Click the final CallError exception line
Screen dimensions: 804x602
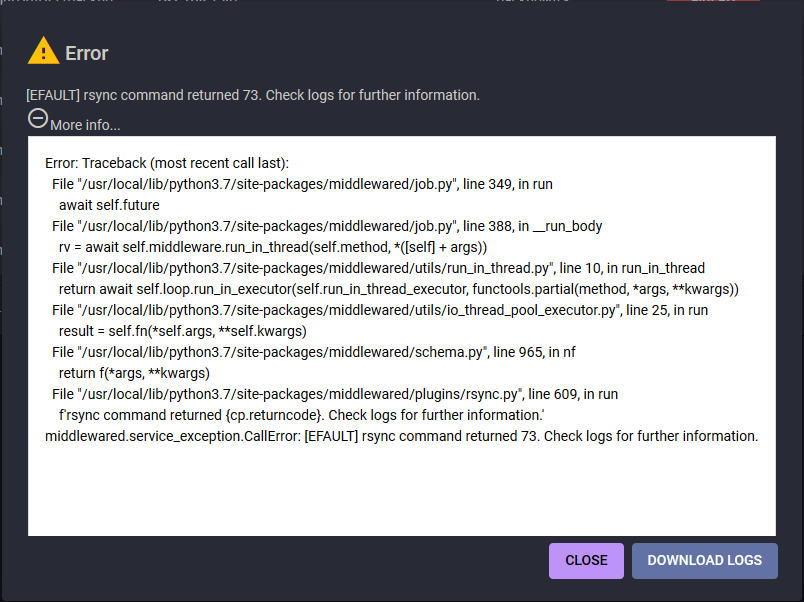pyautogui.click(x=402, y=436)
